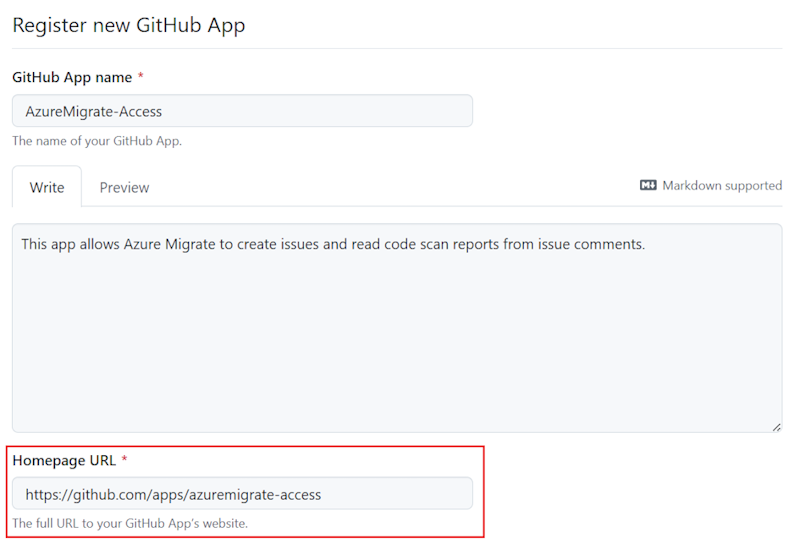The image size is (800, 543).
Task: Click the hint about the app's website URL
Action: coord(129,523)
